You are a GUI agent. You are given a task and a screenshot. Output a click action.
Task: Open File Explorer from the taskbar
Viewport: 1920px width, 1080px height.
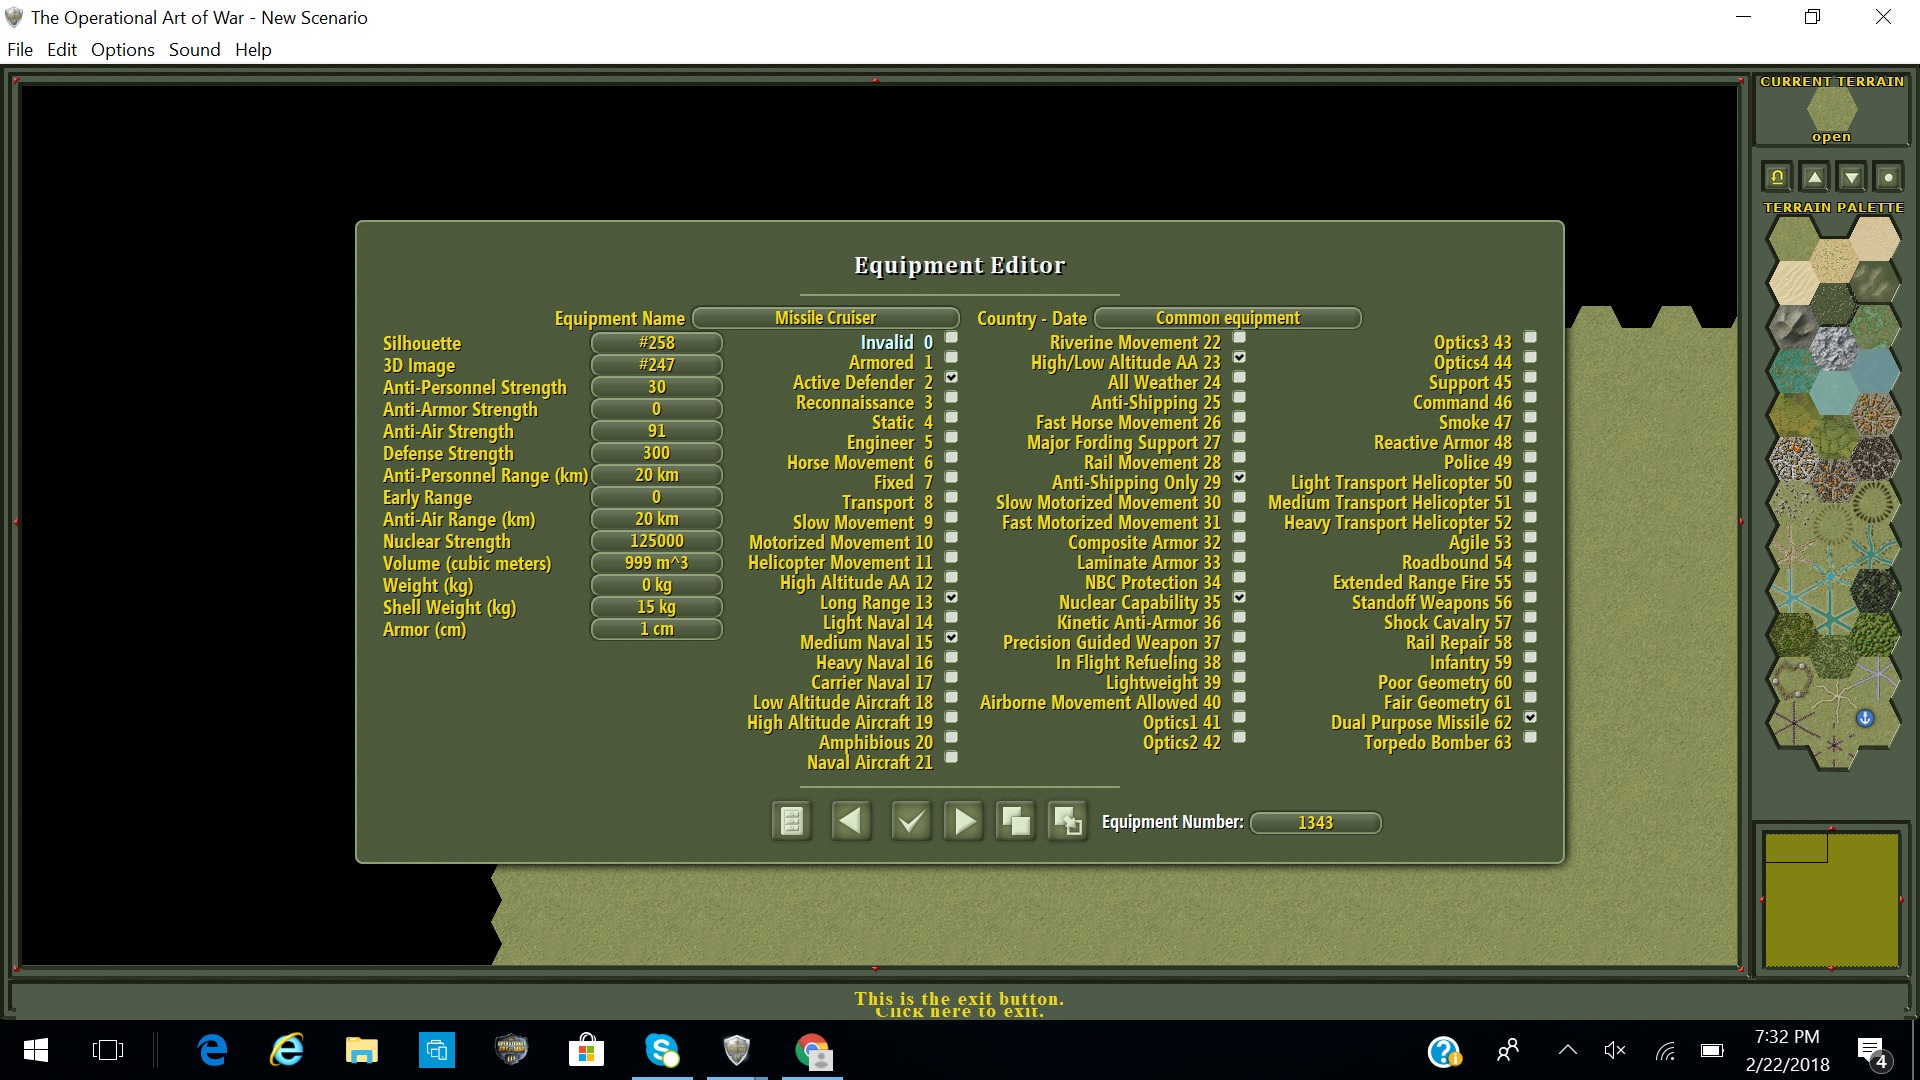pyautogui.click(x=362, y=1050)
